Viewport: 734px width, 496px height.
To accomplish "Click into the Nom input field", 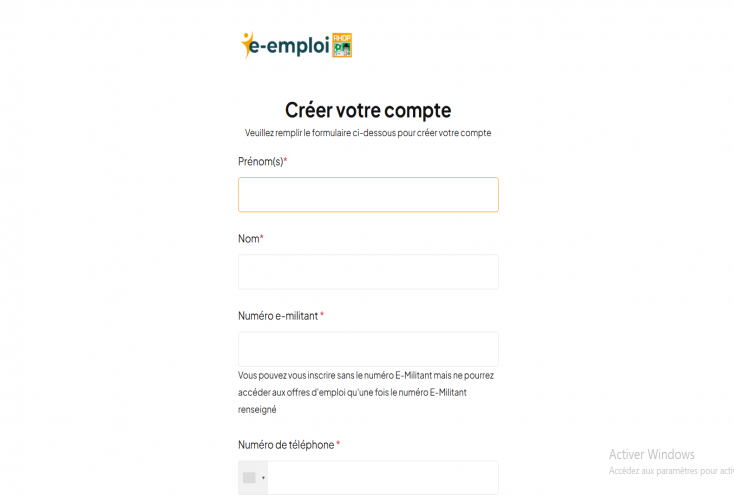I will [x=368, y=272].
